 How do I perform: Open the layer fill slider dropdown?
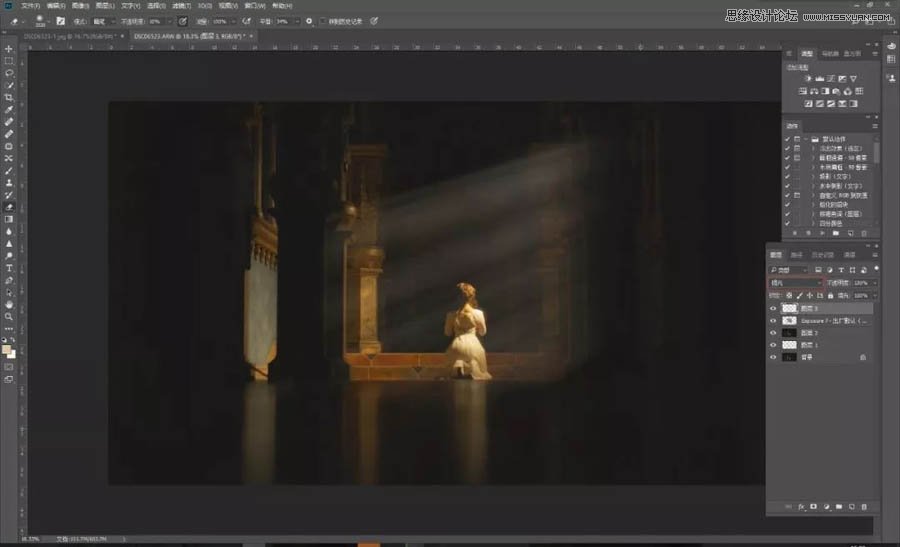875,296
